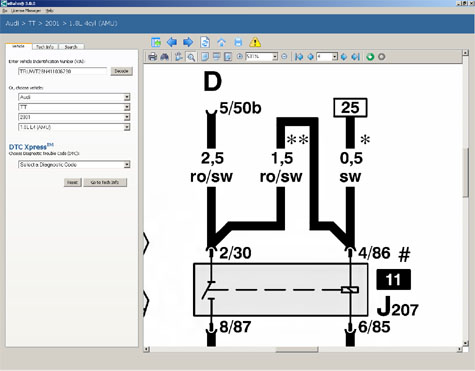The image size is (475, 371).
Task: Click the blue home icon
Action: point(221,42)
